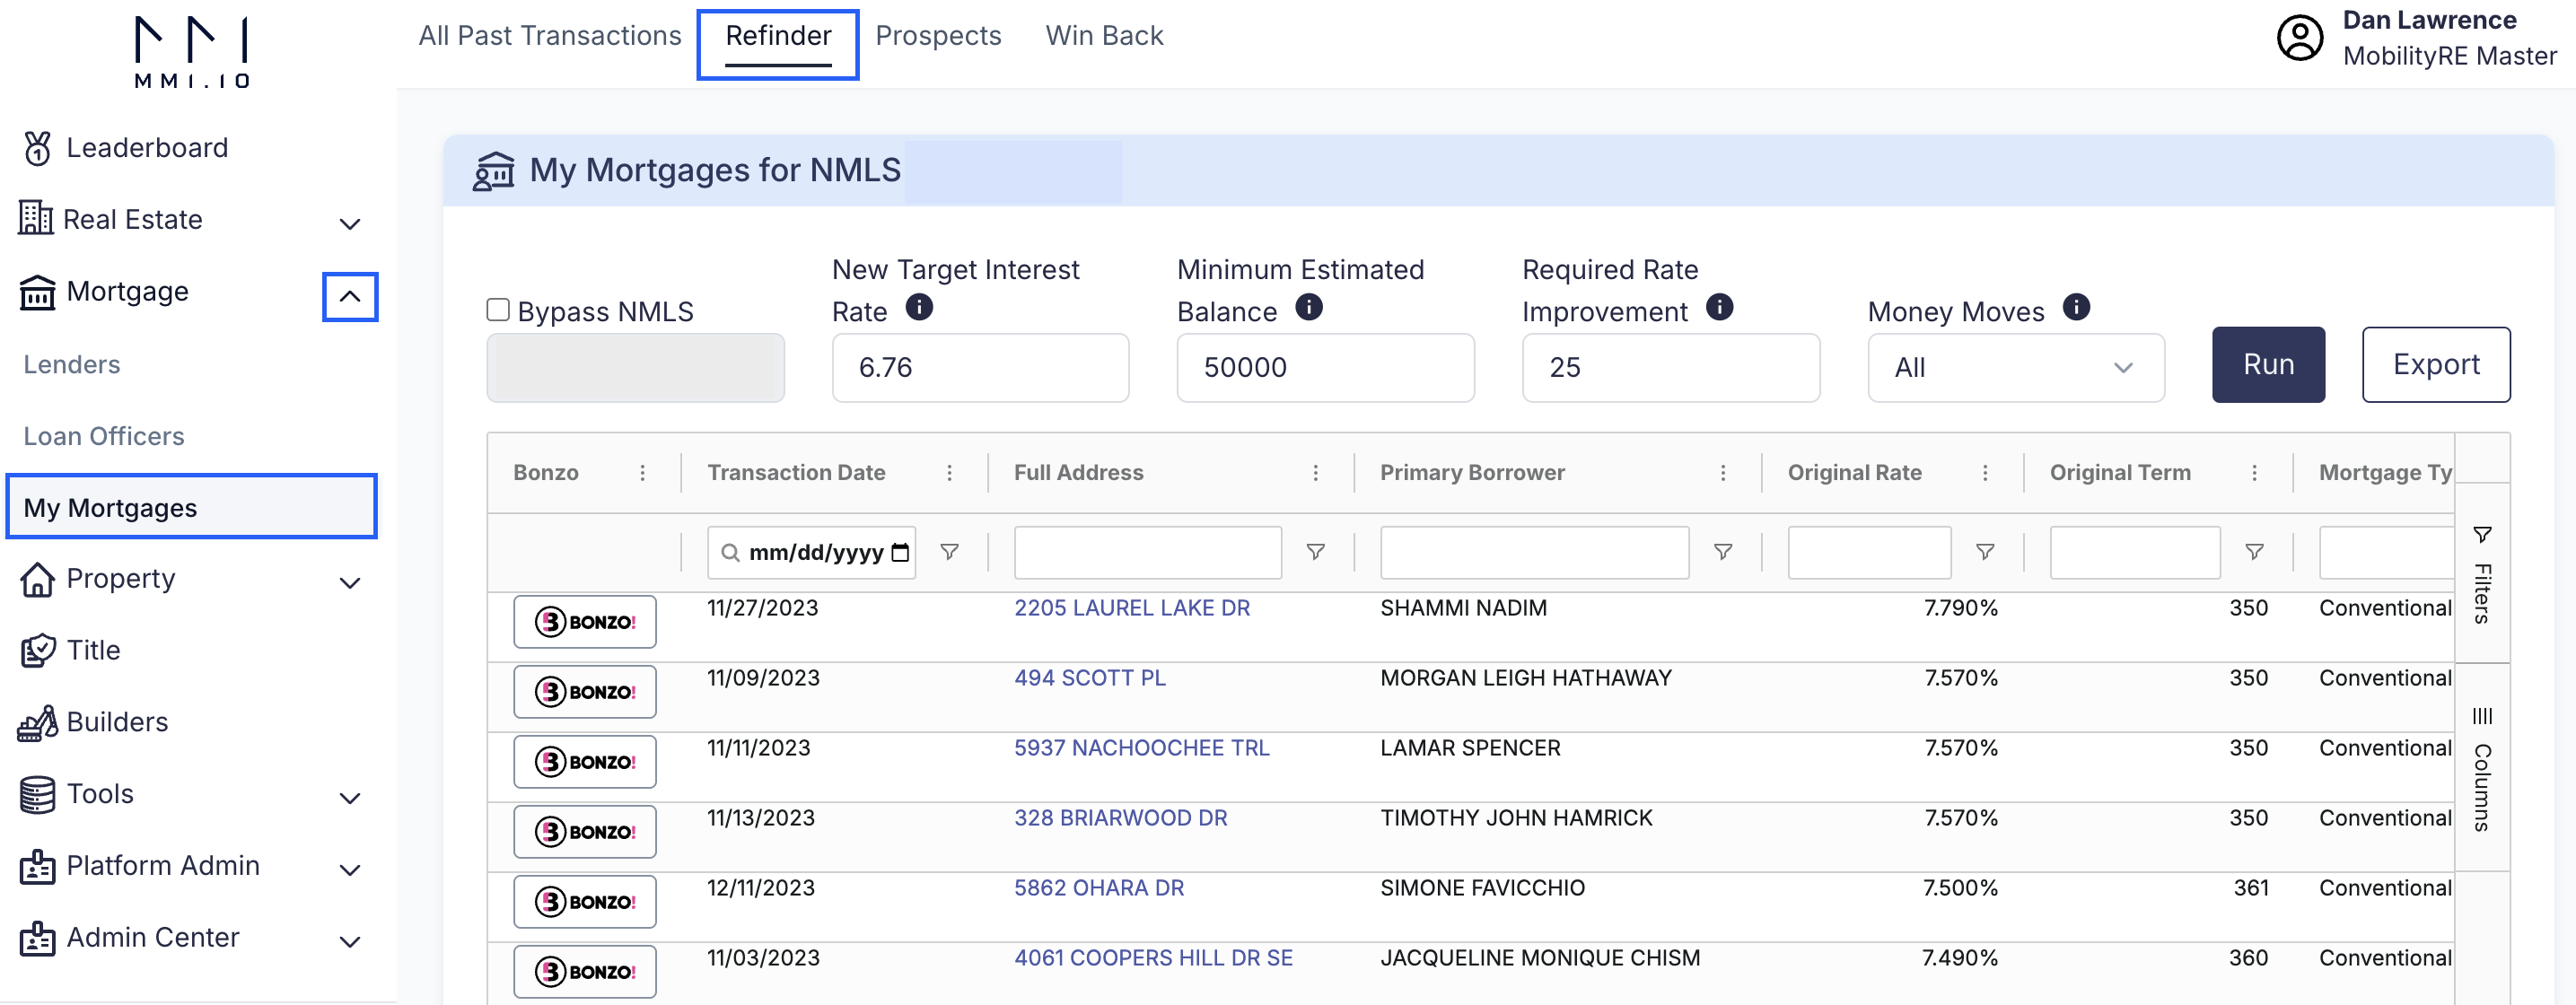The height and width of the screenshot is (1005, 2576).
Task: Open user profile avatar icon
Action: (2300, 38)
